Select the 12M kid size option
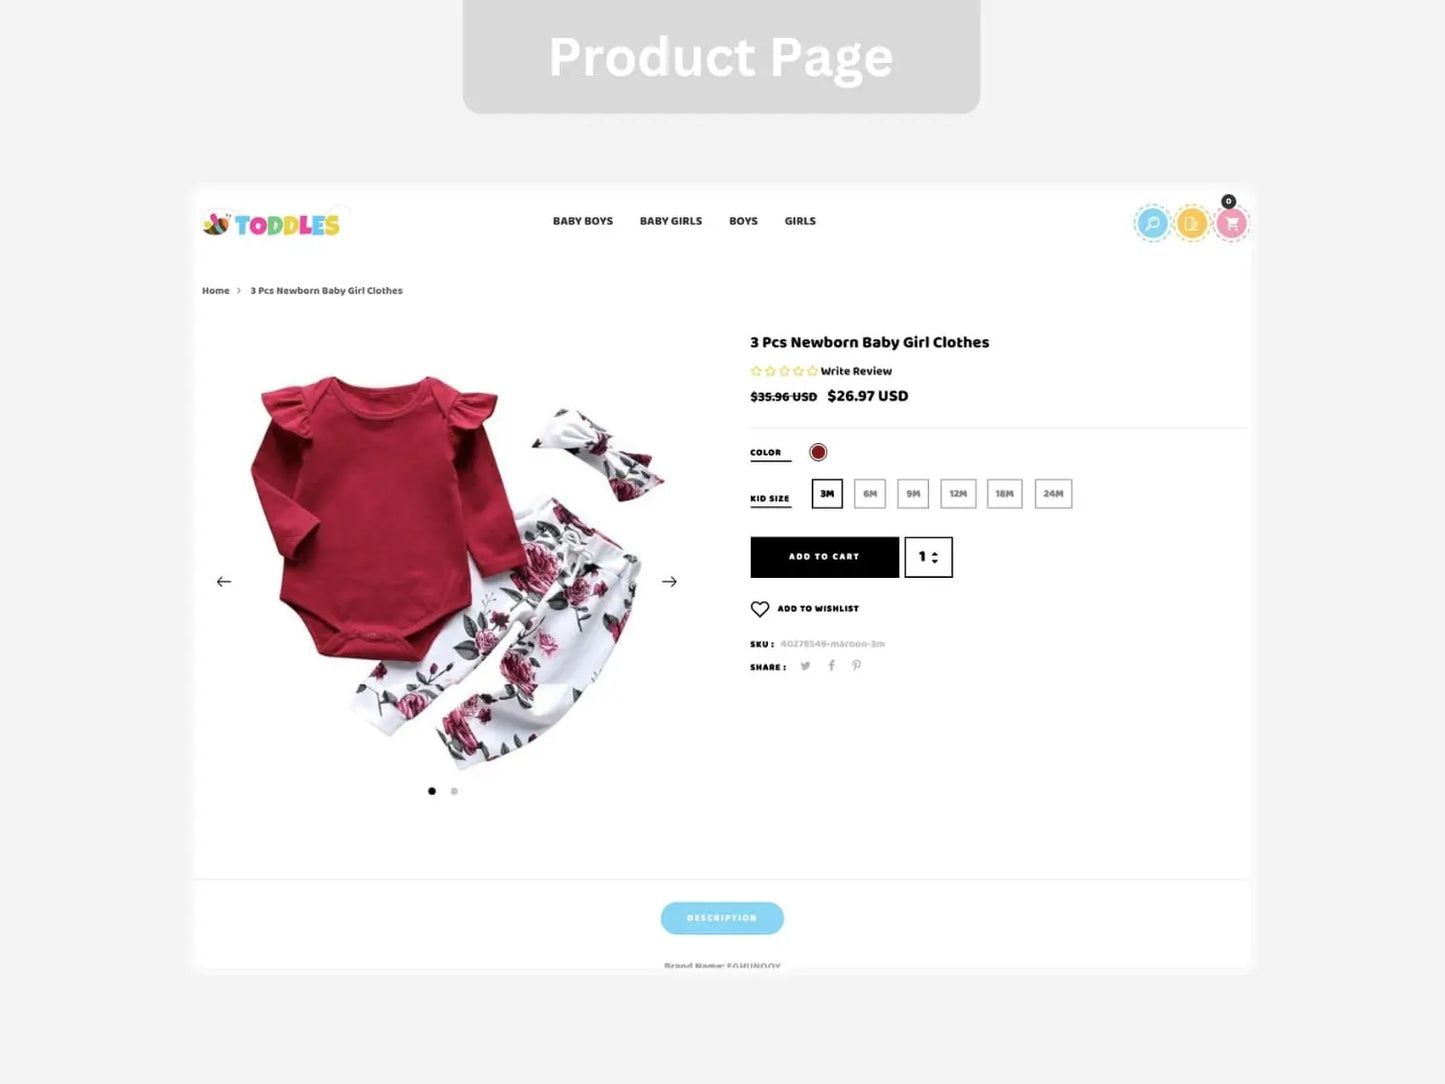 [x=958, y=494]
